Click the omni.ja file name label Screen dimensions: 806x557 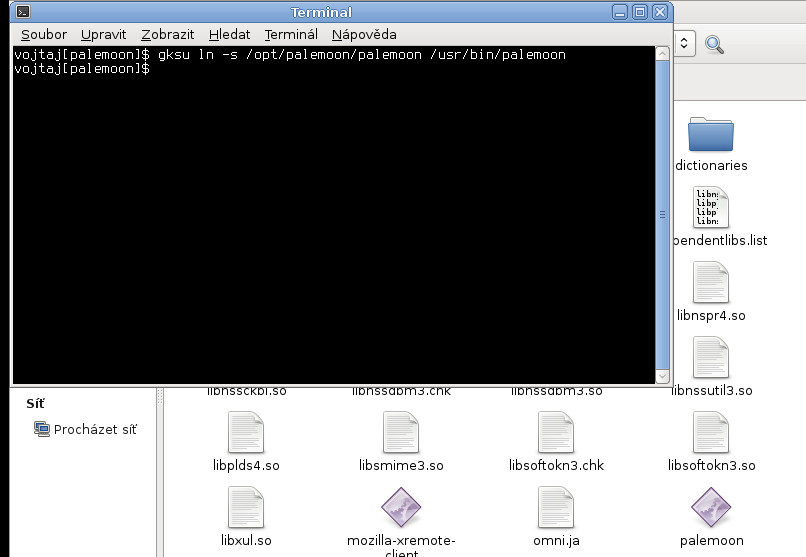tap(556, 541)
